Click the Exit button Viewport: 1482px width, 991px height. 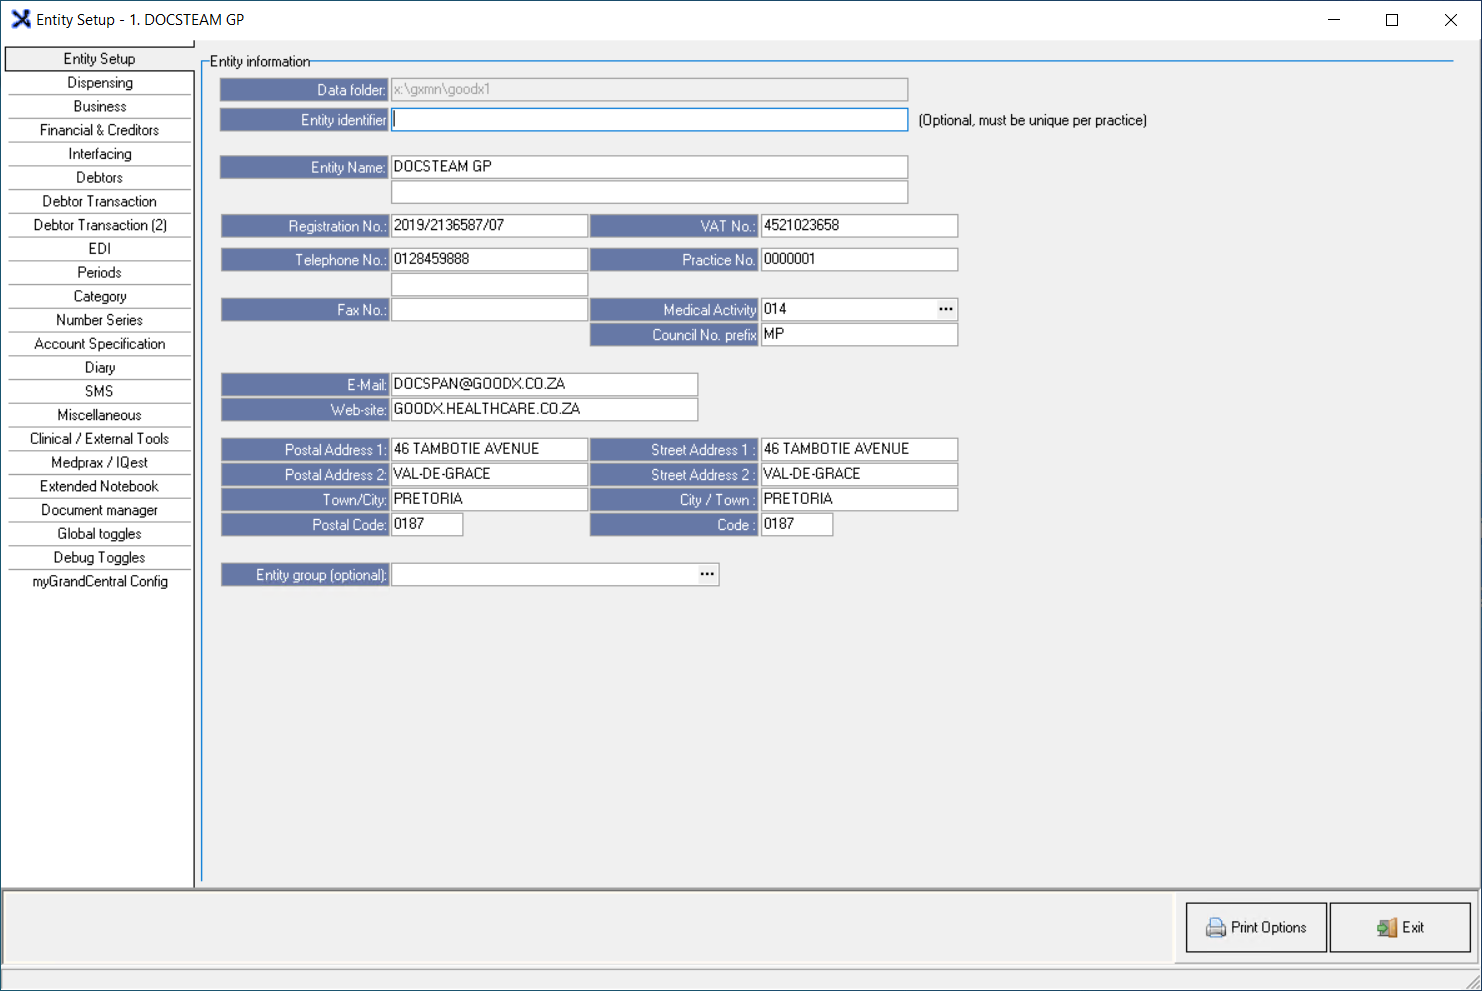click(x=1400, y=927)
